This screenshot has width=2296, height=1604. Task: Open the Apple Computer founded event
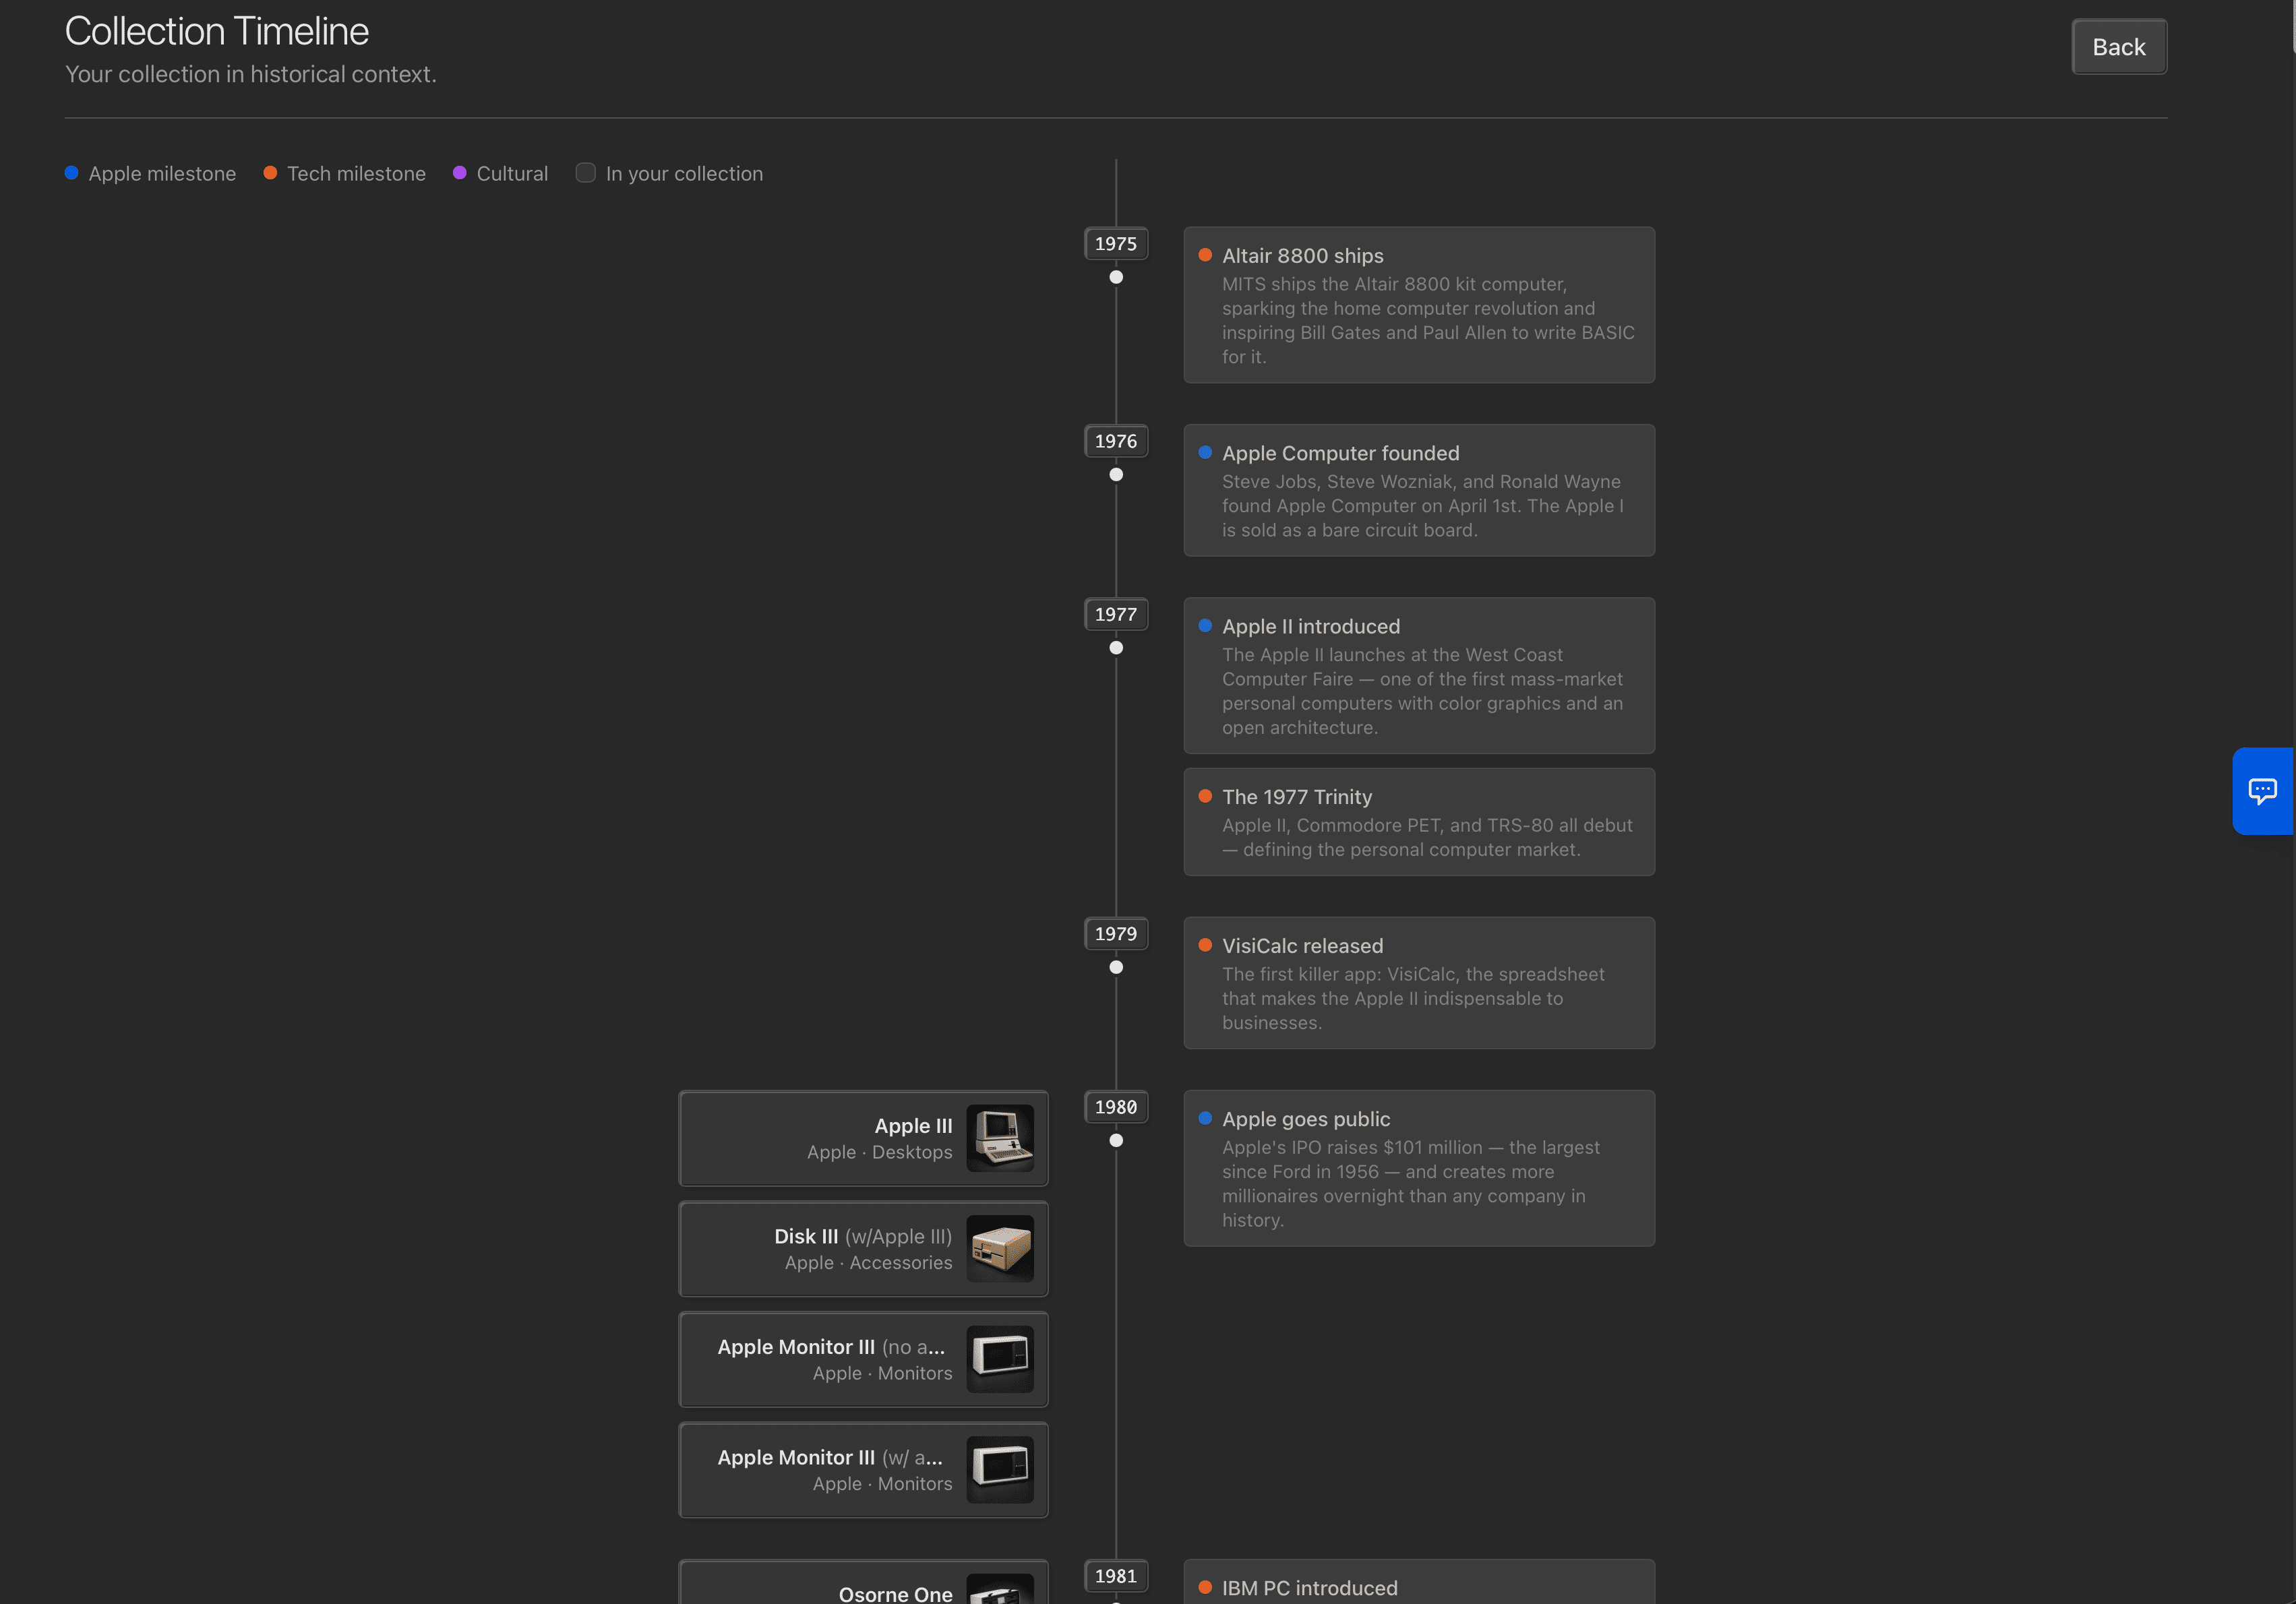click(x=1418, y=490)
